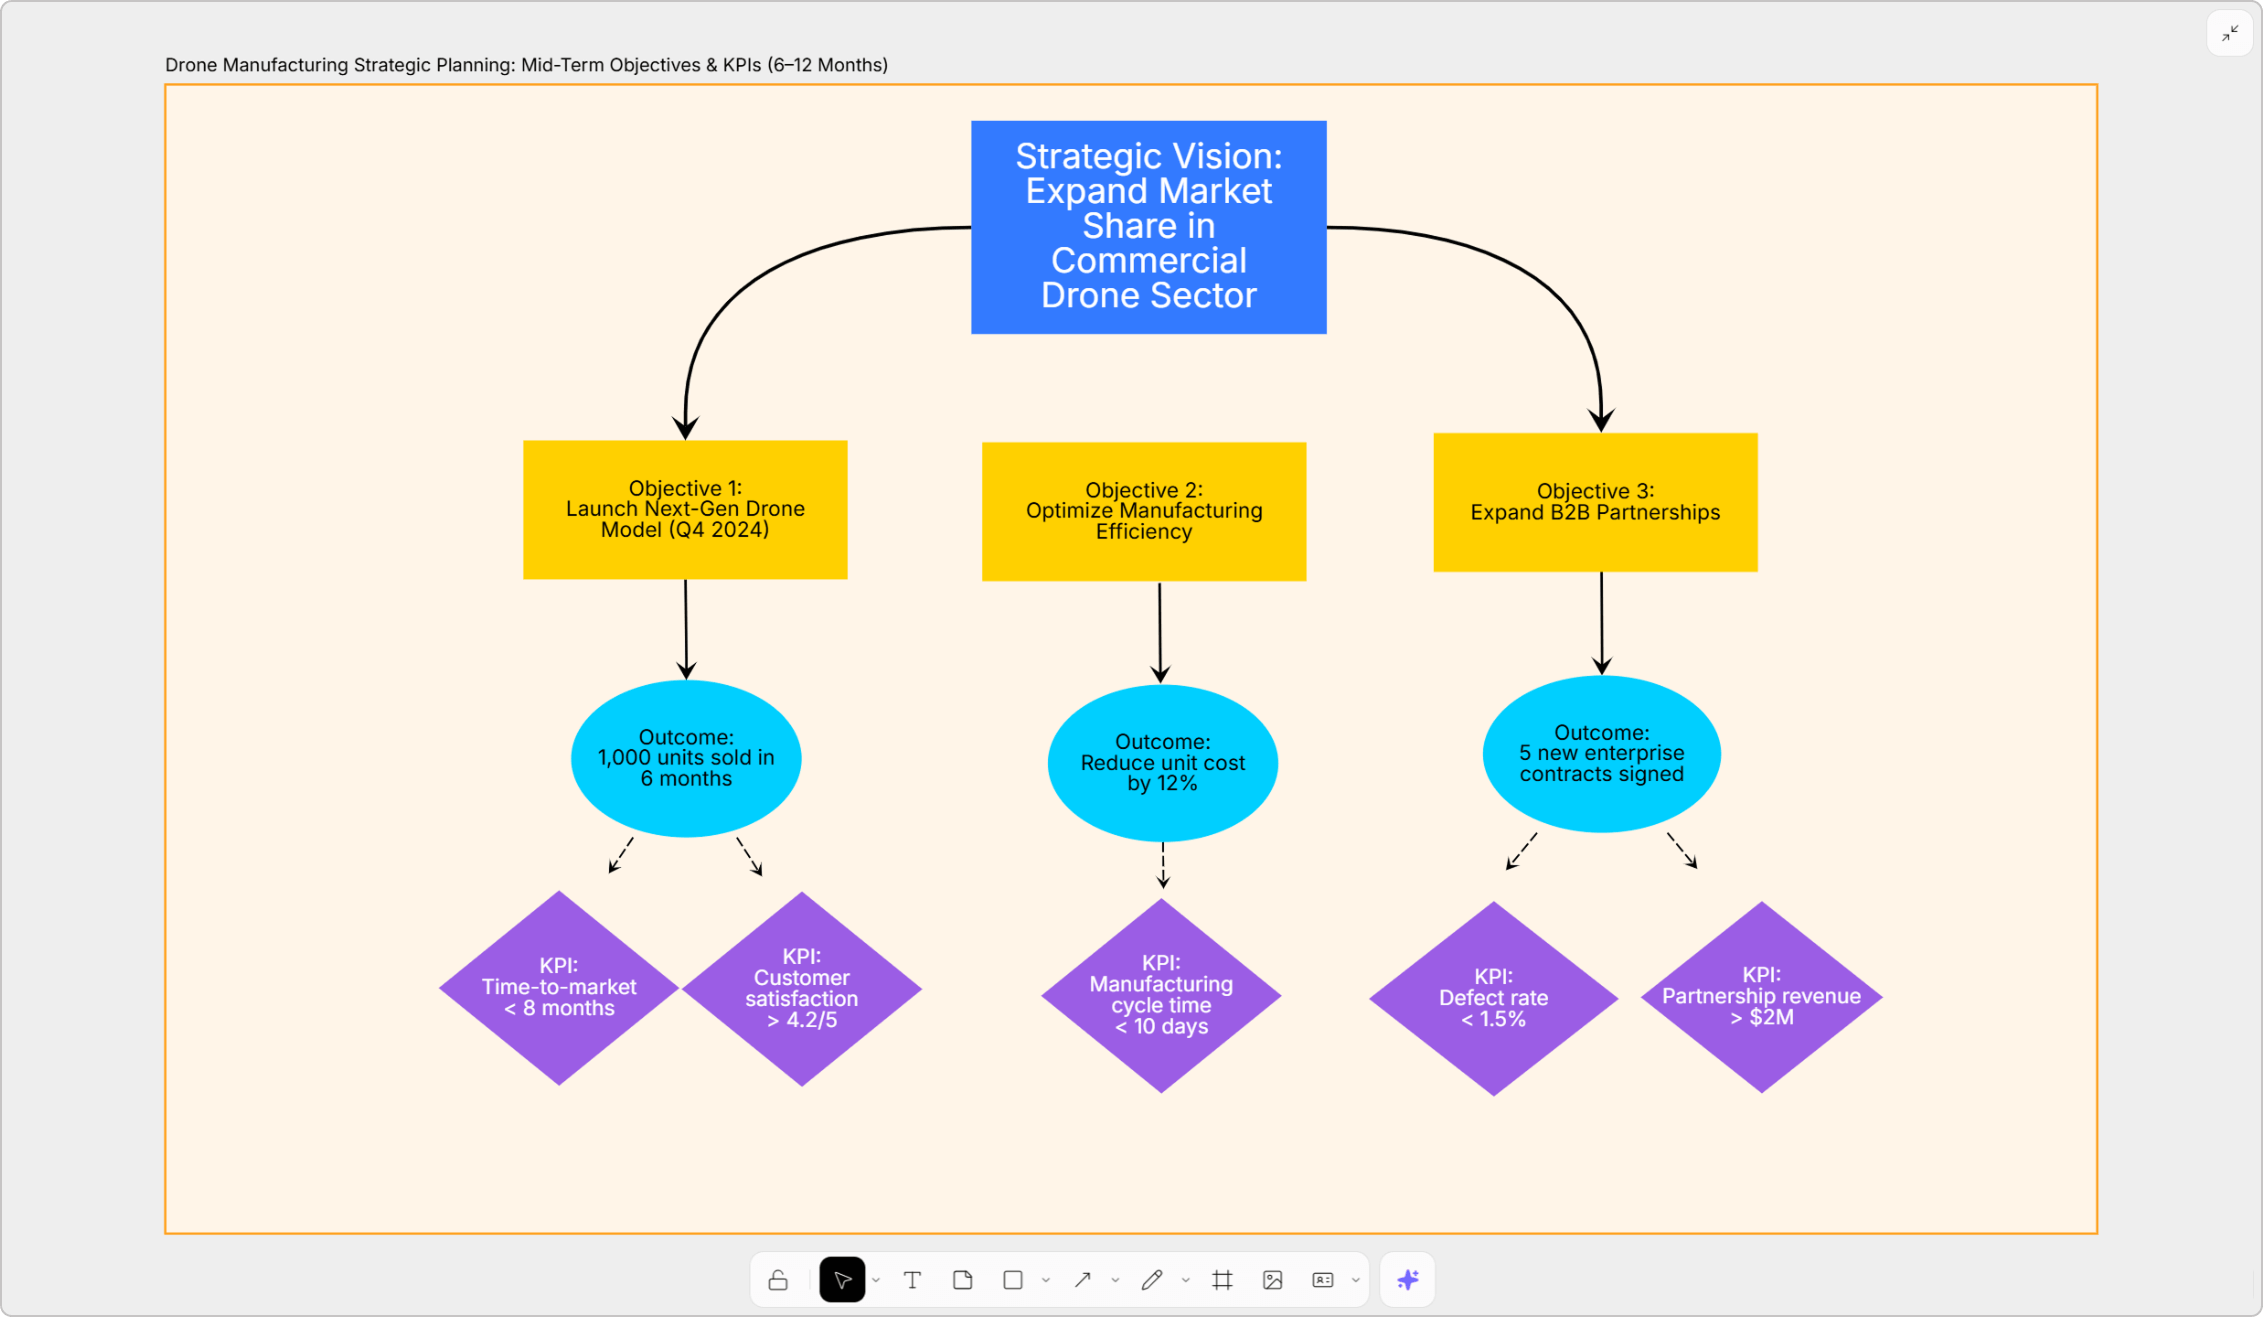The height and width of the screenshot is (1317, 2263).
Task: Select the arrow connector tool
Action: [1082, 1280]
